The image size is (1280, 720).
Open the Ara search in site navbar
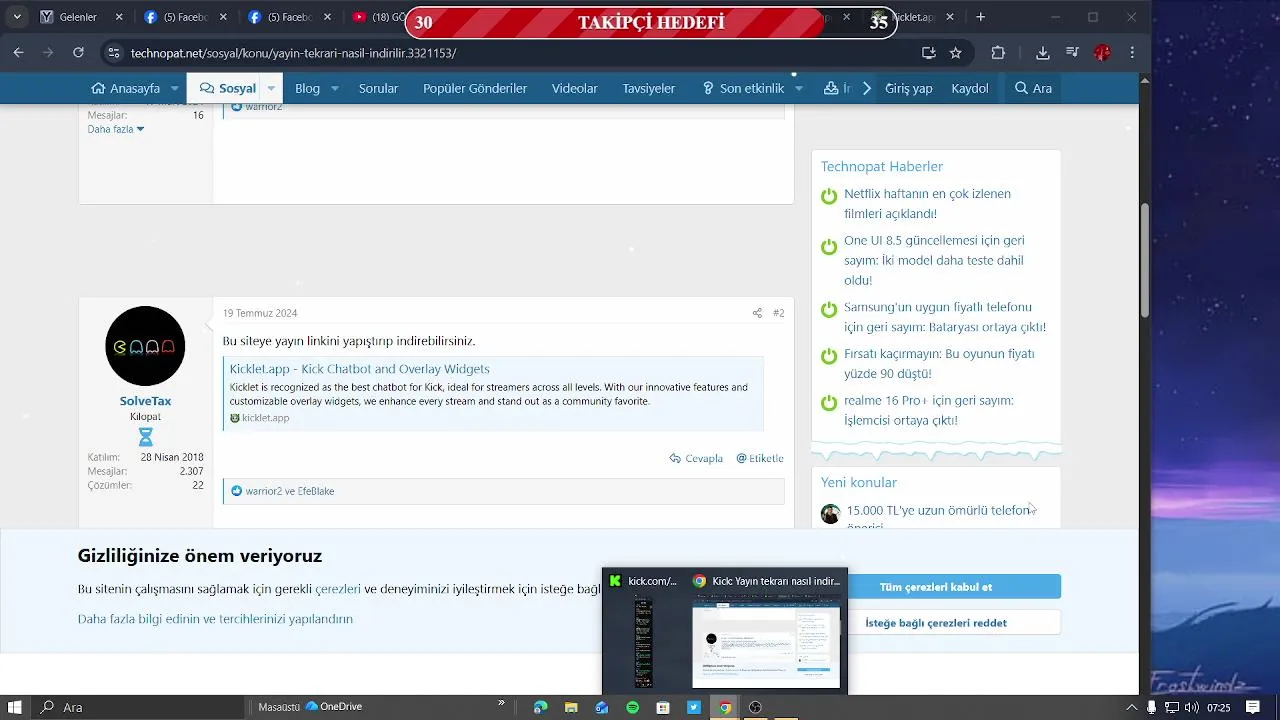[1033, 88]
